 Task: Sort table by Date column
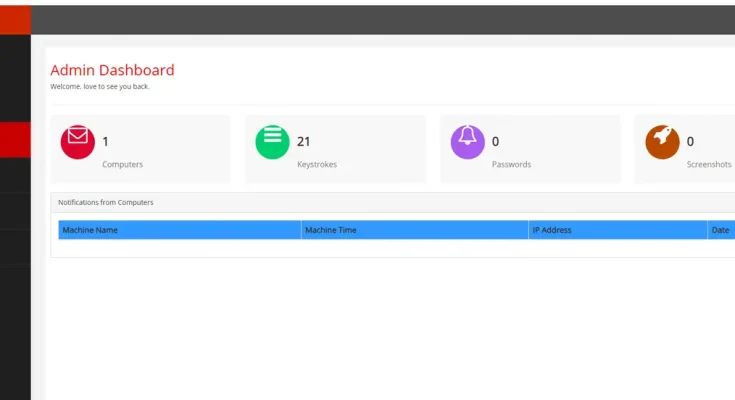tap(720, 230)
